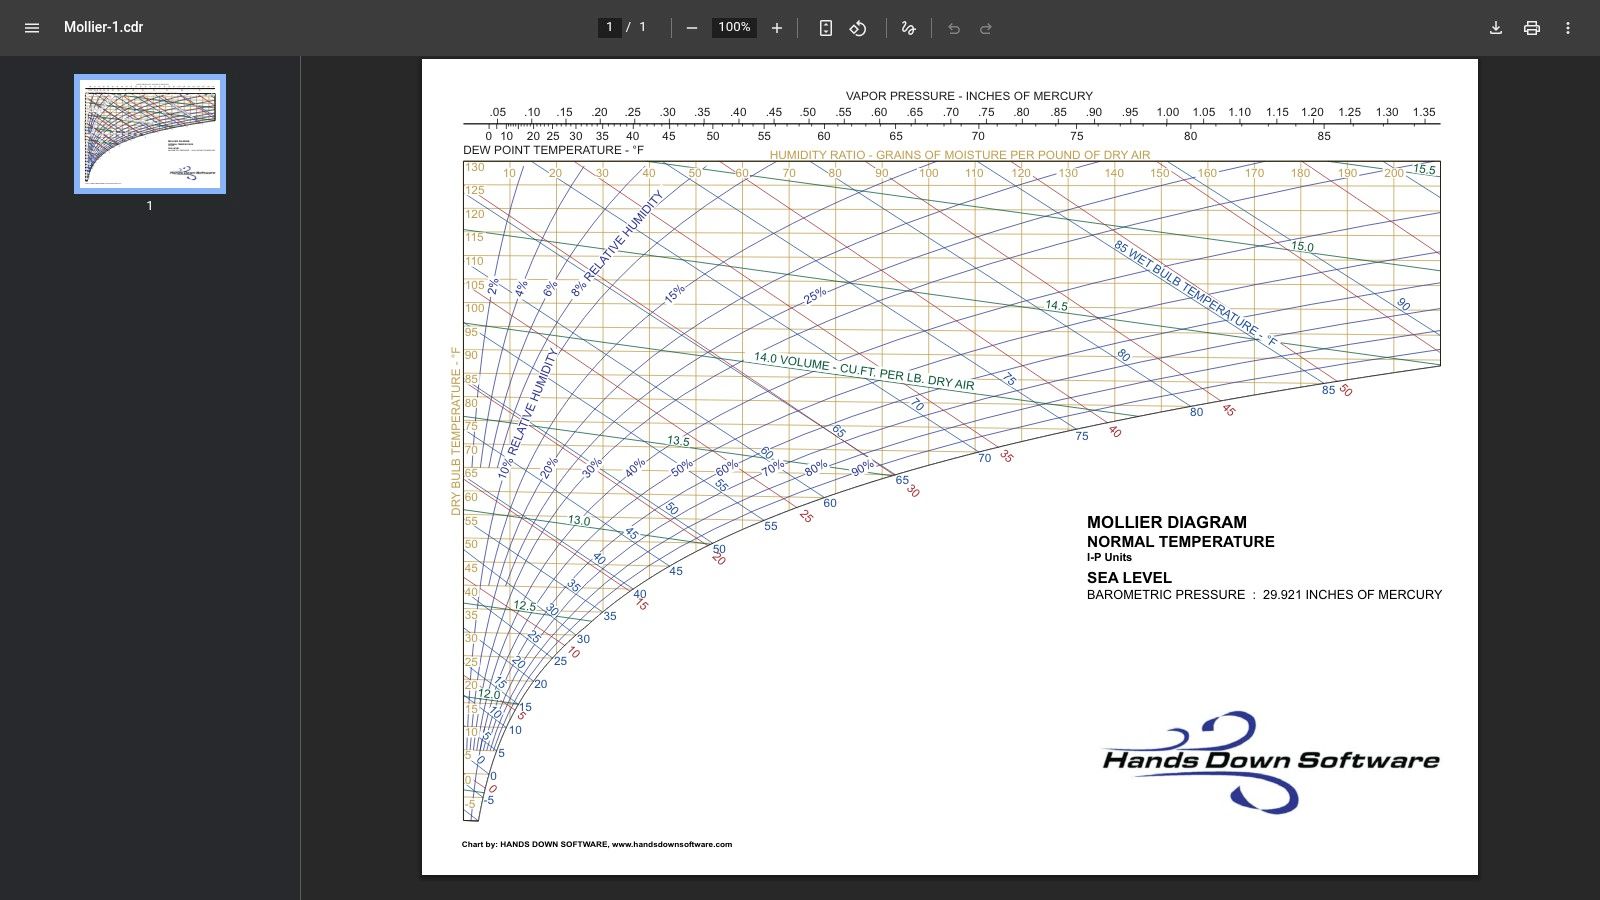
Task: Click the 100% zoom level field
Action: tap(734, 27)
